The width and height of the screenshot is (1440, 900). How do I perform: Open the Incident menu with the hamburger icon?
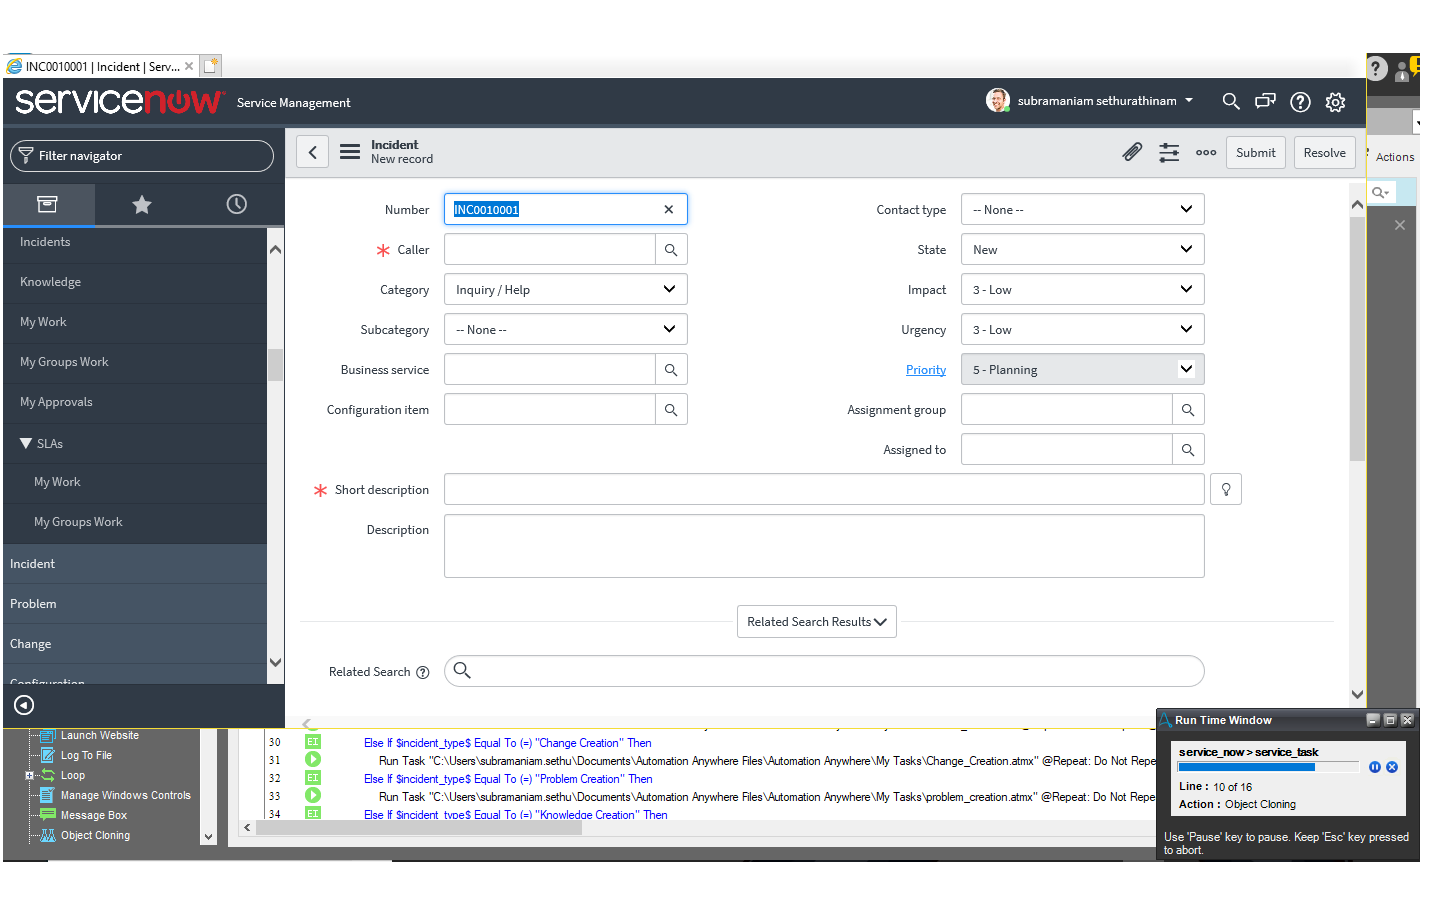[x=350, y=152]
